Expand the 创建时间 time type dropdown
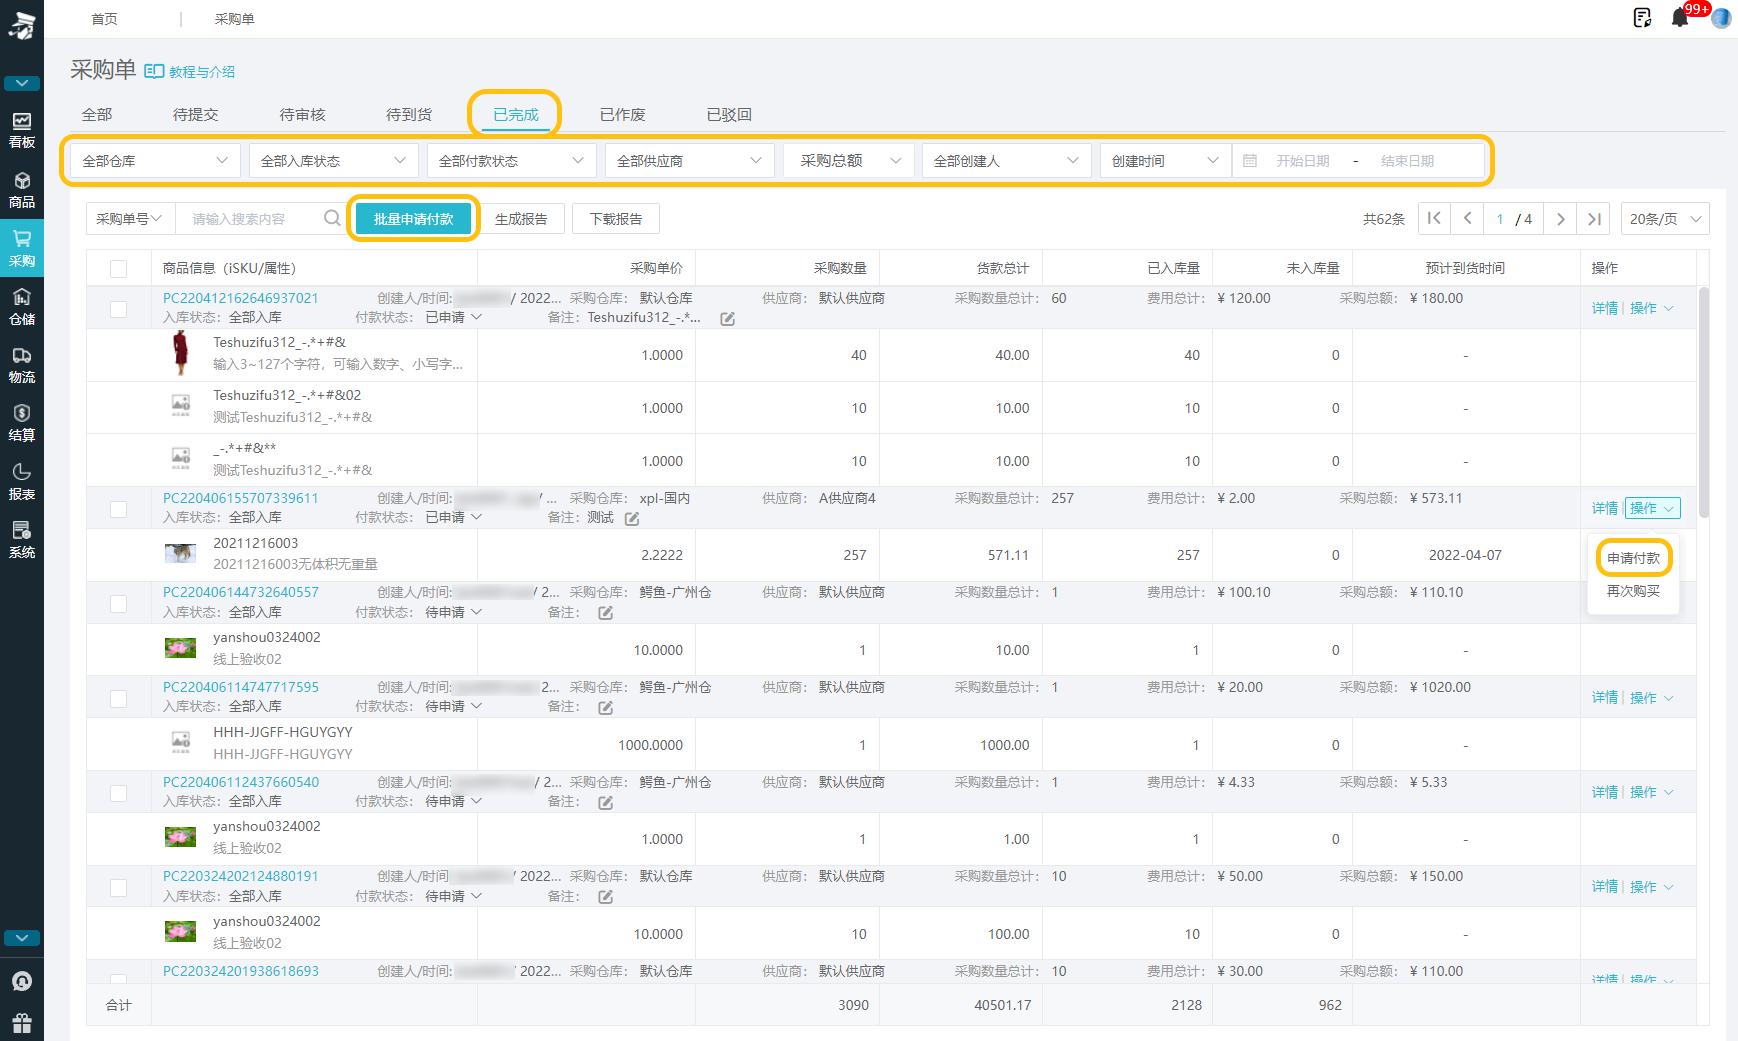The image size is (1738, 1041). (1166, 160)
